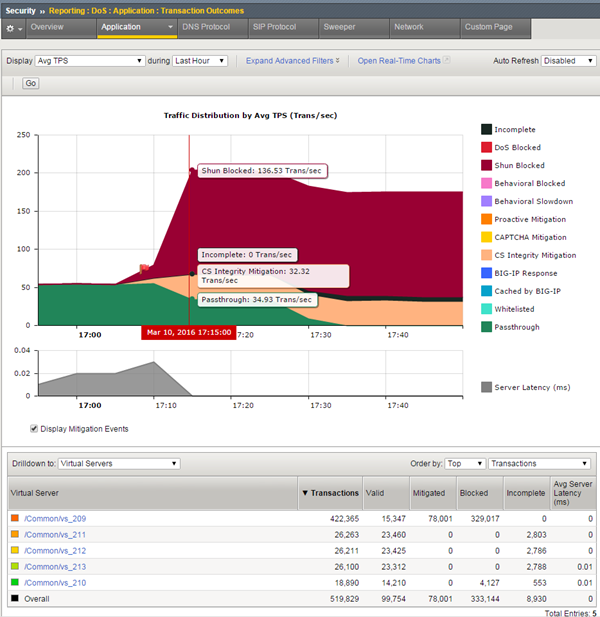Open the Order by Top dropdown
Viewport: 600px width, 617px height.
click(464, 464)
